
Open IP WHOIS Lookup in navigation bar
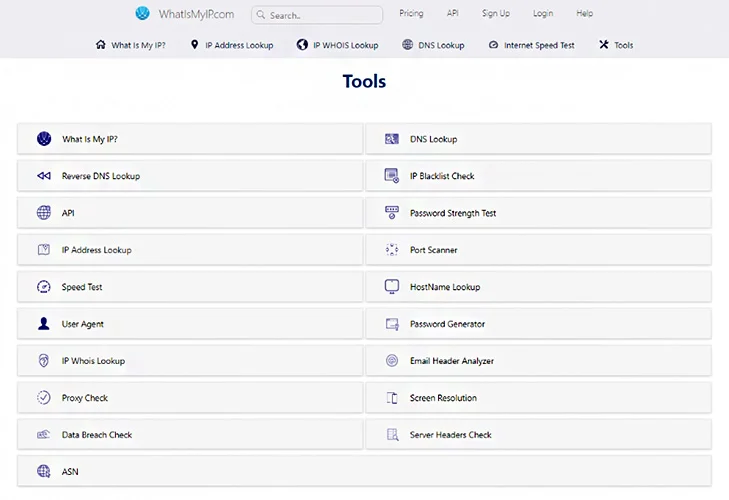tap(338, 45)
